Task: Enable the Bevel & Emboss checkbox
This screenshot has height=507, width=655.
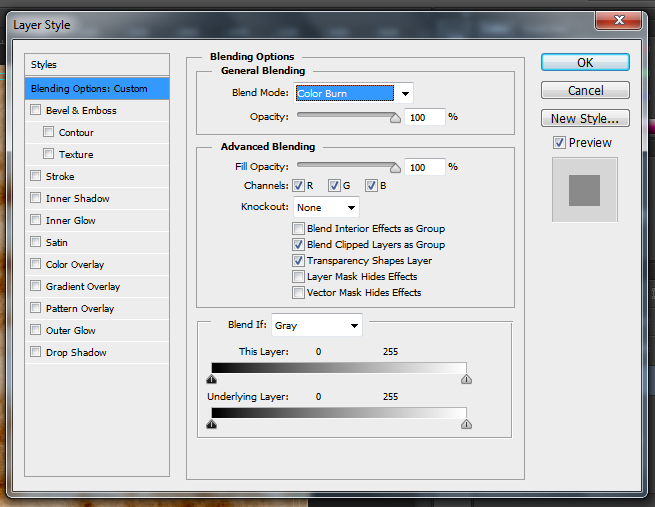Action: click(x=36, y=110)
